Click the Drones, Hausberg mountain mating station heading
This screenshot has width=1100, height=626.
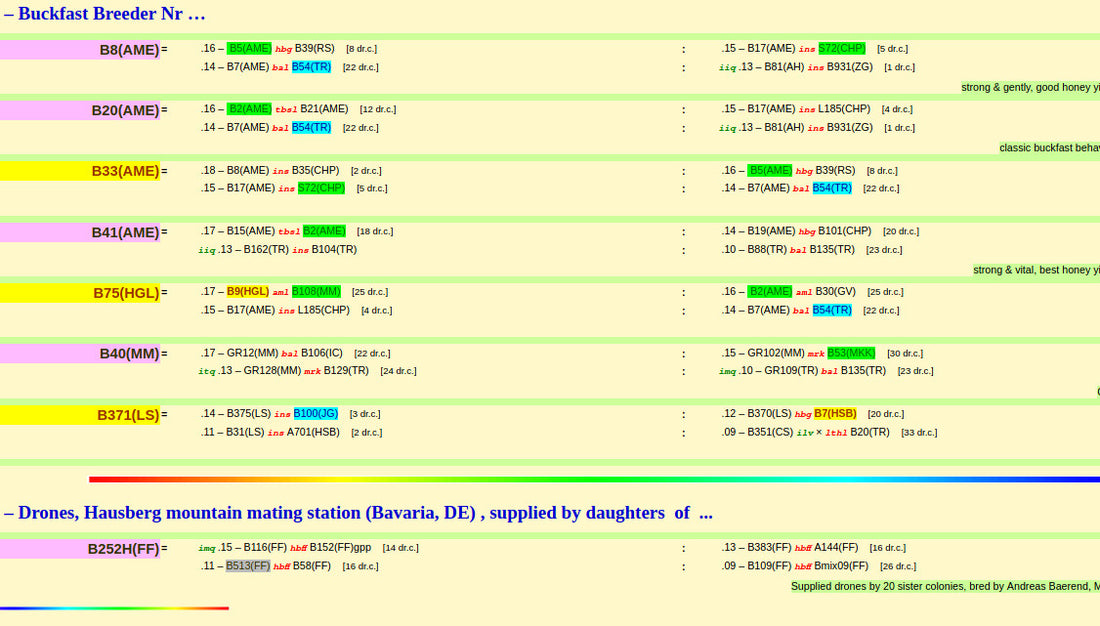pos(358,513)
